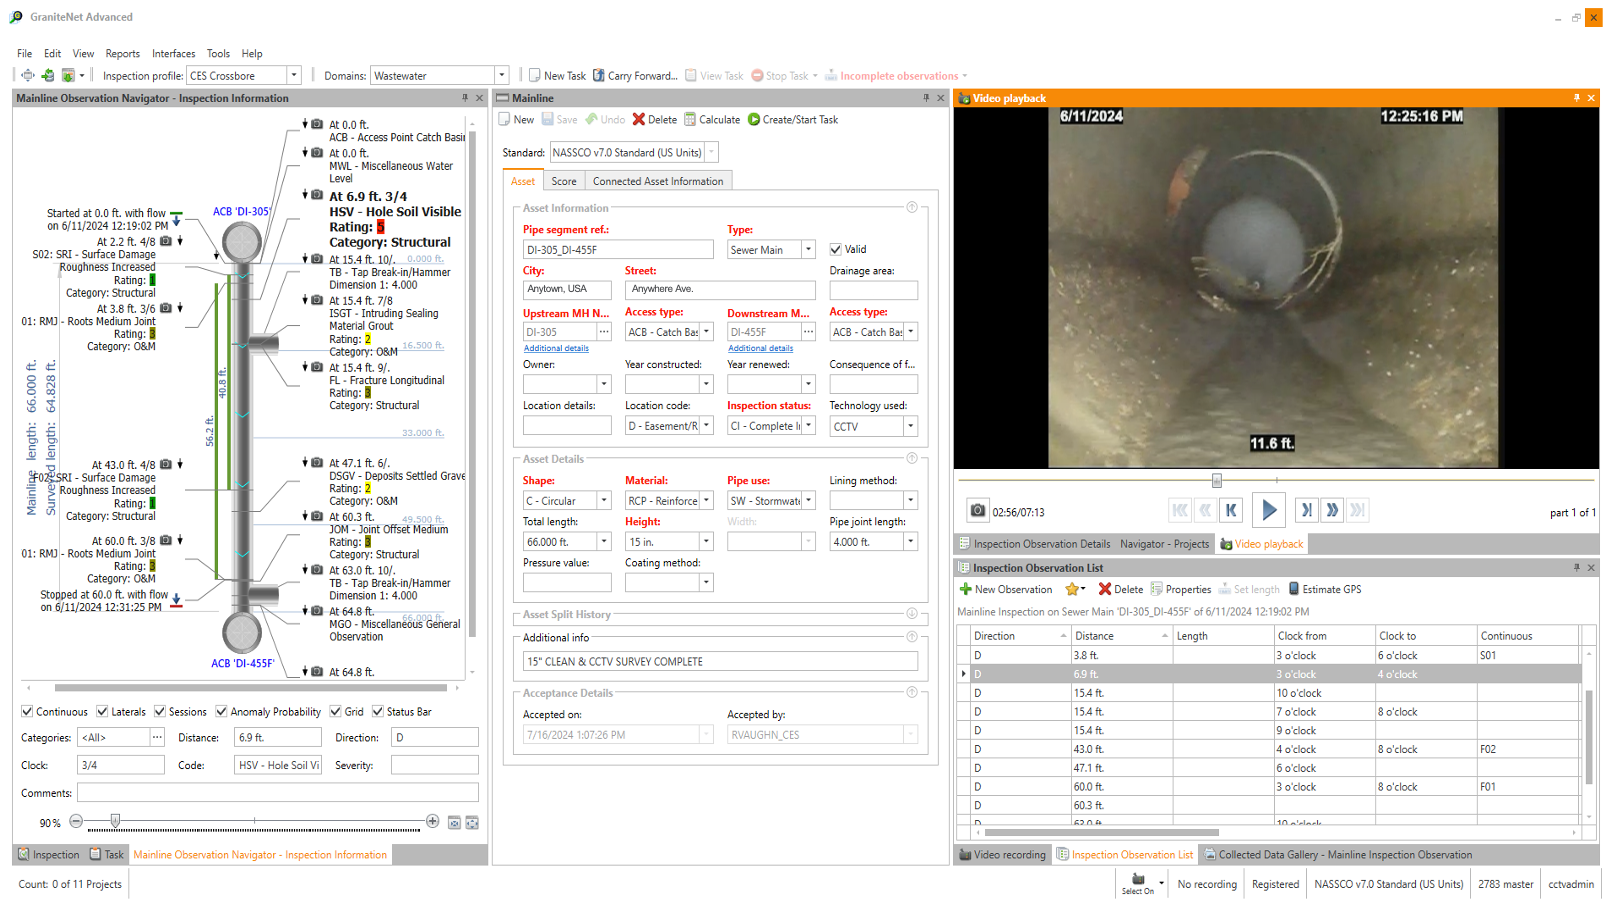The width and height of the screenshot is (1612, 906).
Task: Click Estimate GPS in the observation list
Action: pos(1293,590)
